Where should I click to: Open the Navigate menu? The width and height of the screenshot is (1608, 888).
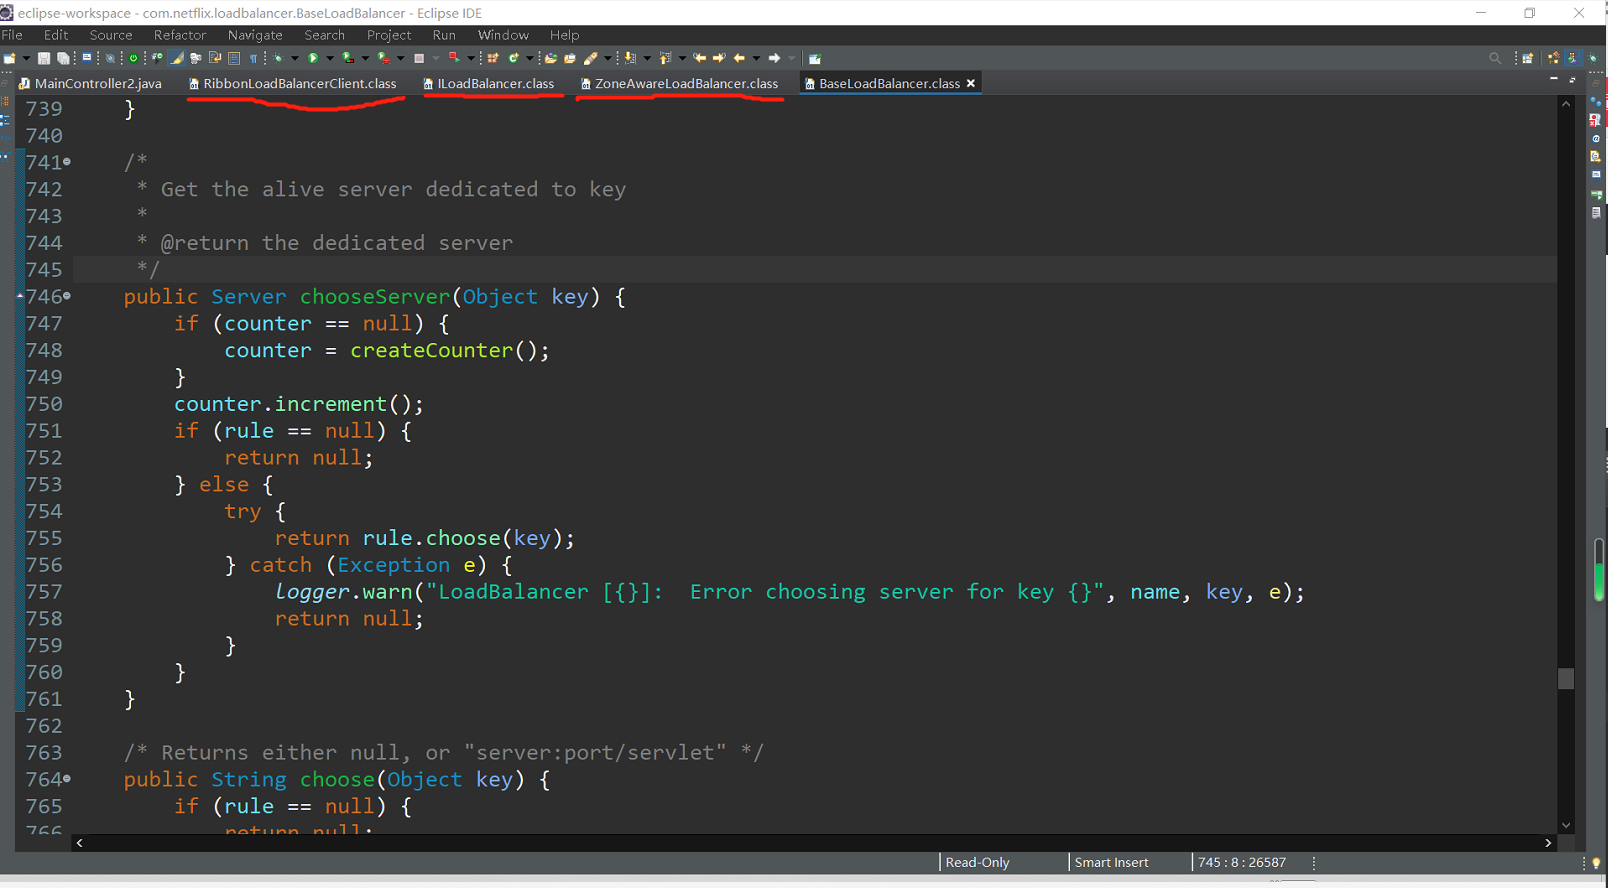click(x=255, y=35)
